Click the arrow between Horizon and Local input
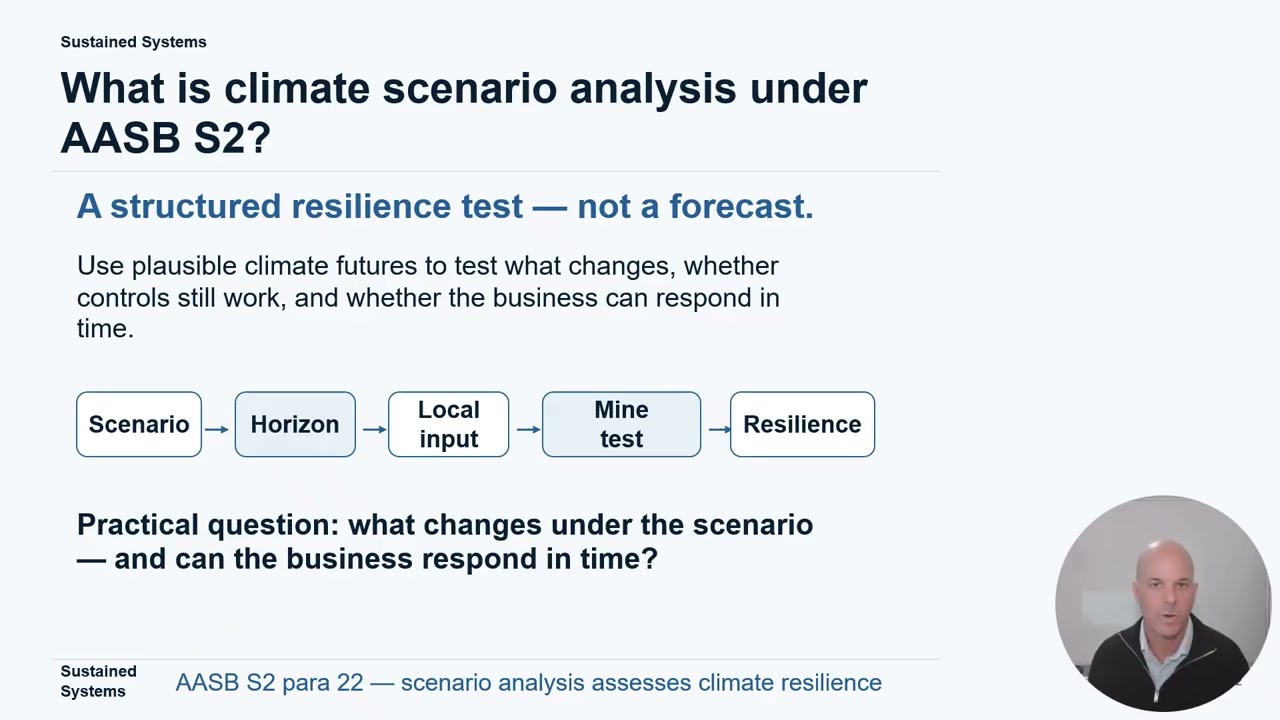Image resolution: width=1280 pixels, height=720 pixels. click(x=374, y=429)
